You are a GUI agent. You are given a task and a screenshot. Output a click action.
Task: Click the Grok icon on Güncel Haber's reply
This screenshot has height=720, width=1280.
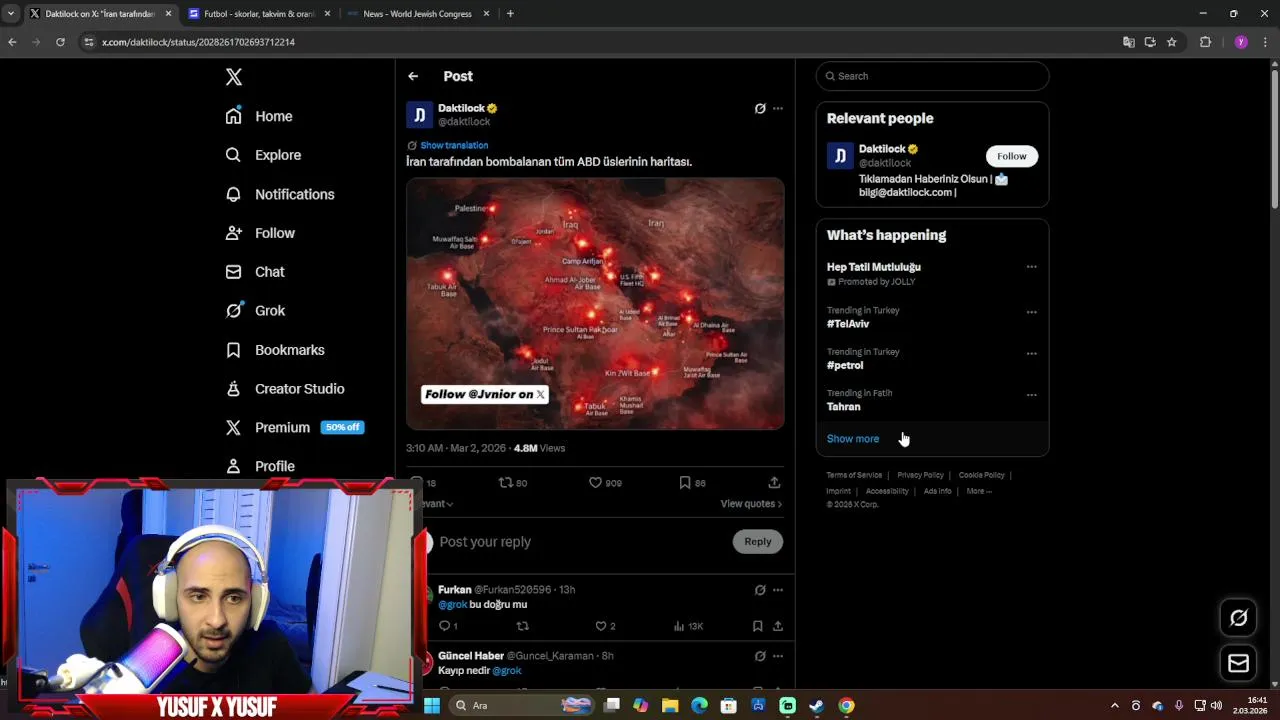760,656
